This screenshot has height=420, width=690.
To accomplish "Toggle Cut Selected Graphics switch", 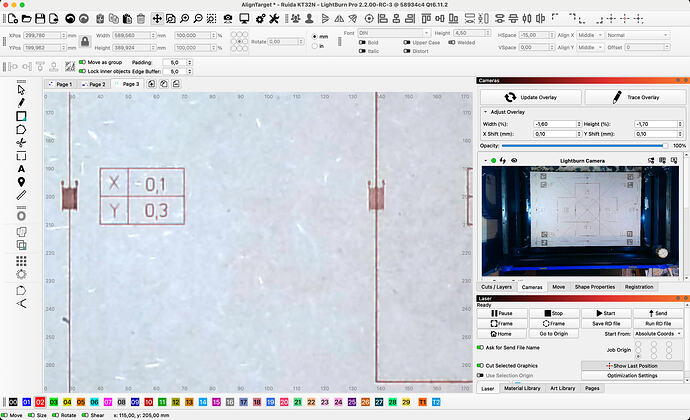I will [x=481, y=366].
